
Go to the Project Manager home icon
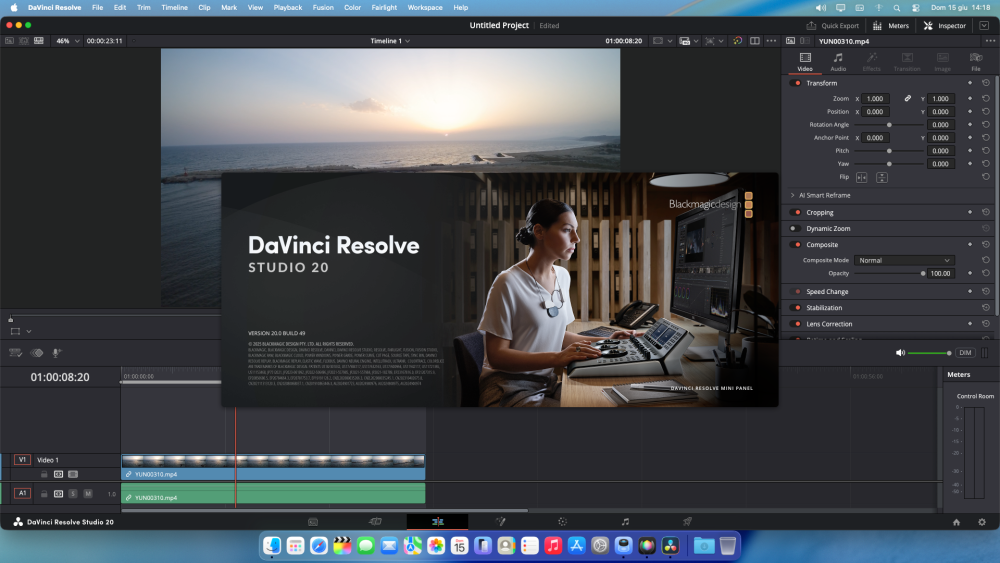956,522
